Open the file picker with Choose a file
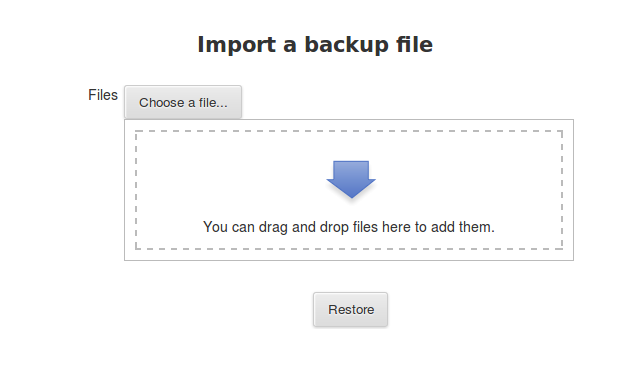Viewport: 618px width, 369px height. 183,102
